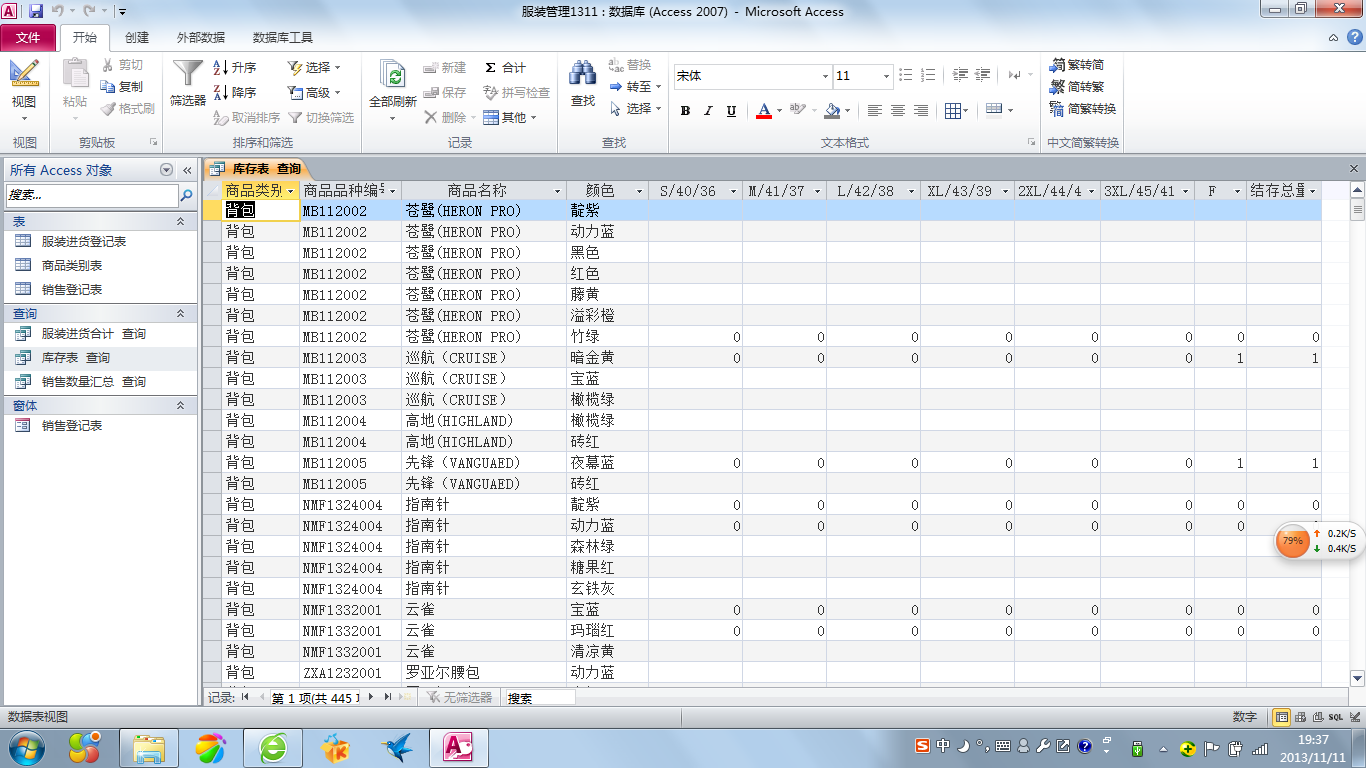Toggle underline text formatting
This screenshot has width=1366, height=768.
click(x=731, y=111)
